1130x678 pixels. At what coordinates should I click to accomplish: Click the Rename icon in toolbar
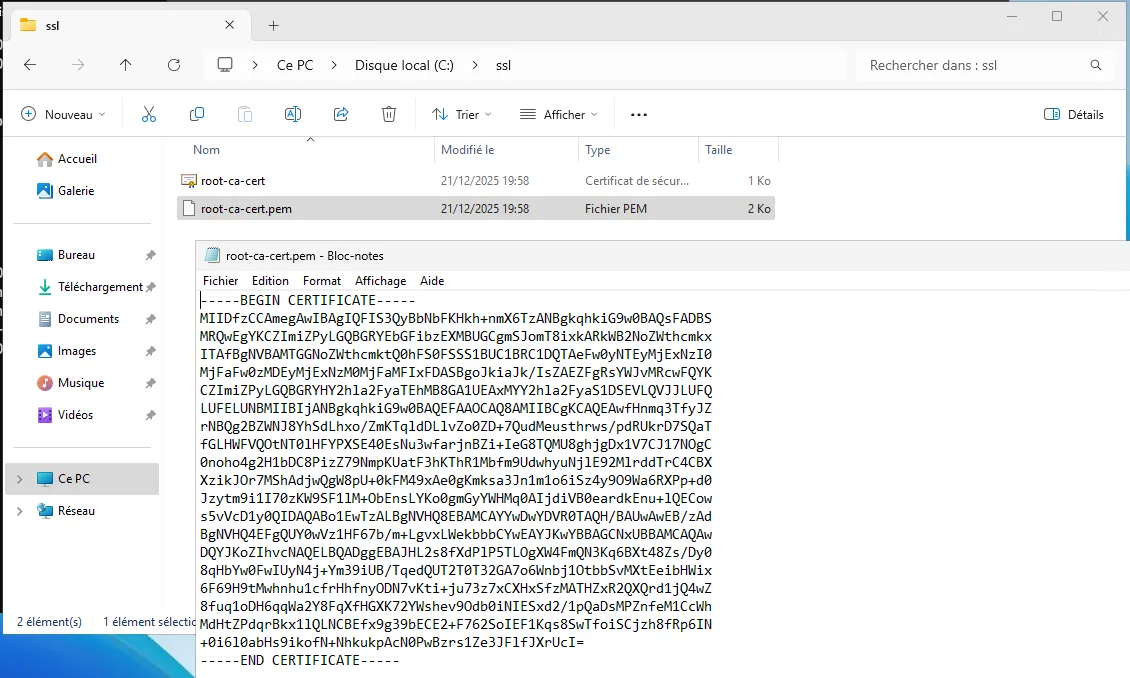[293, 115]
